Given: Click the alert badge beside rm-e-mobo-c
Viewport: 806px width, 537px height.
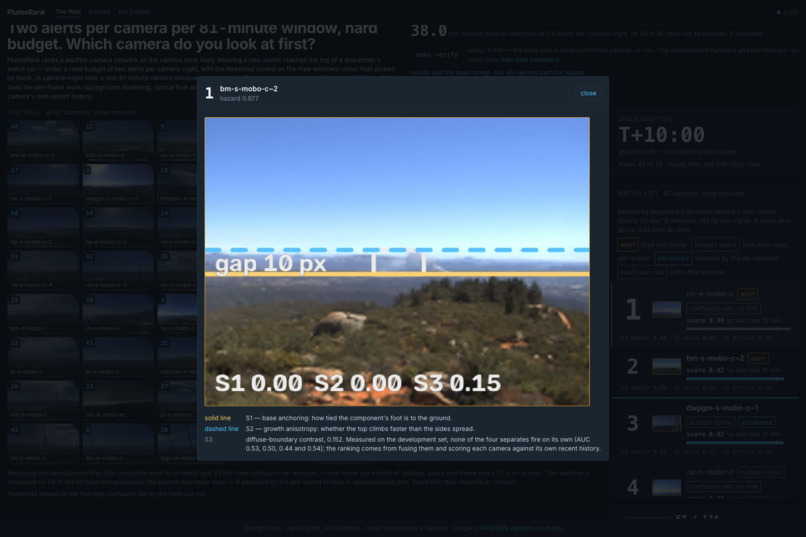Looking at the screenshot, I should point(747,294).
